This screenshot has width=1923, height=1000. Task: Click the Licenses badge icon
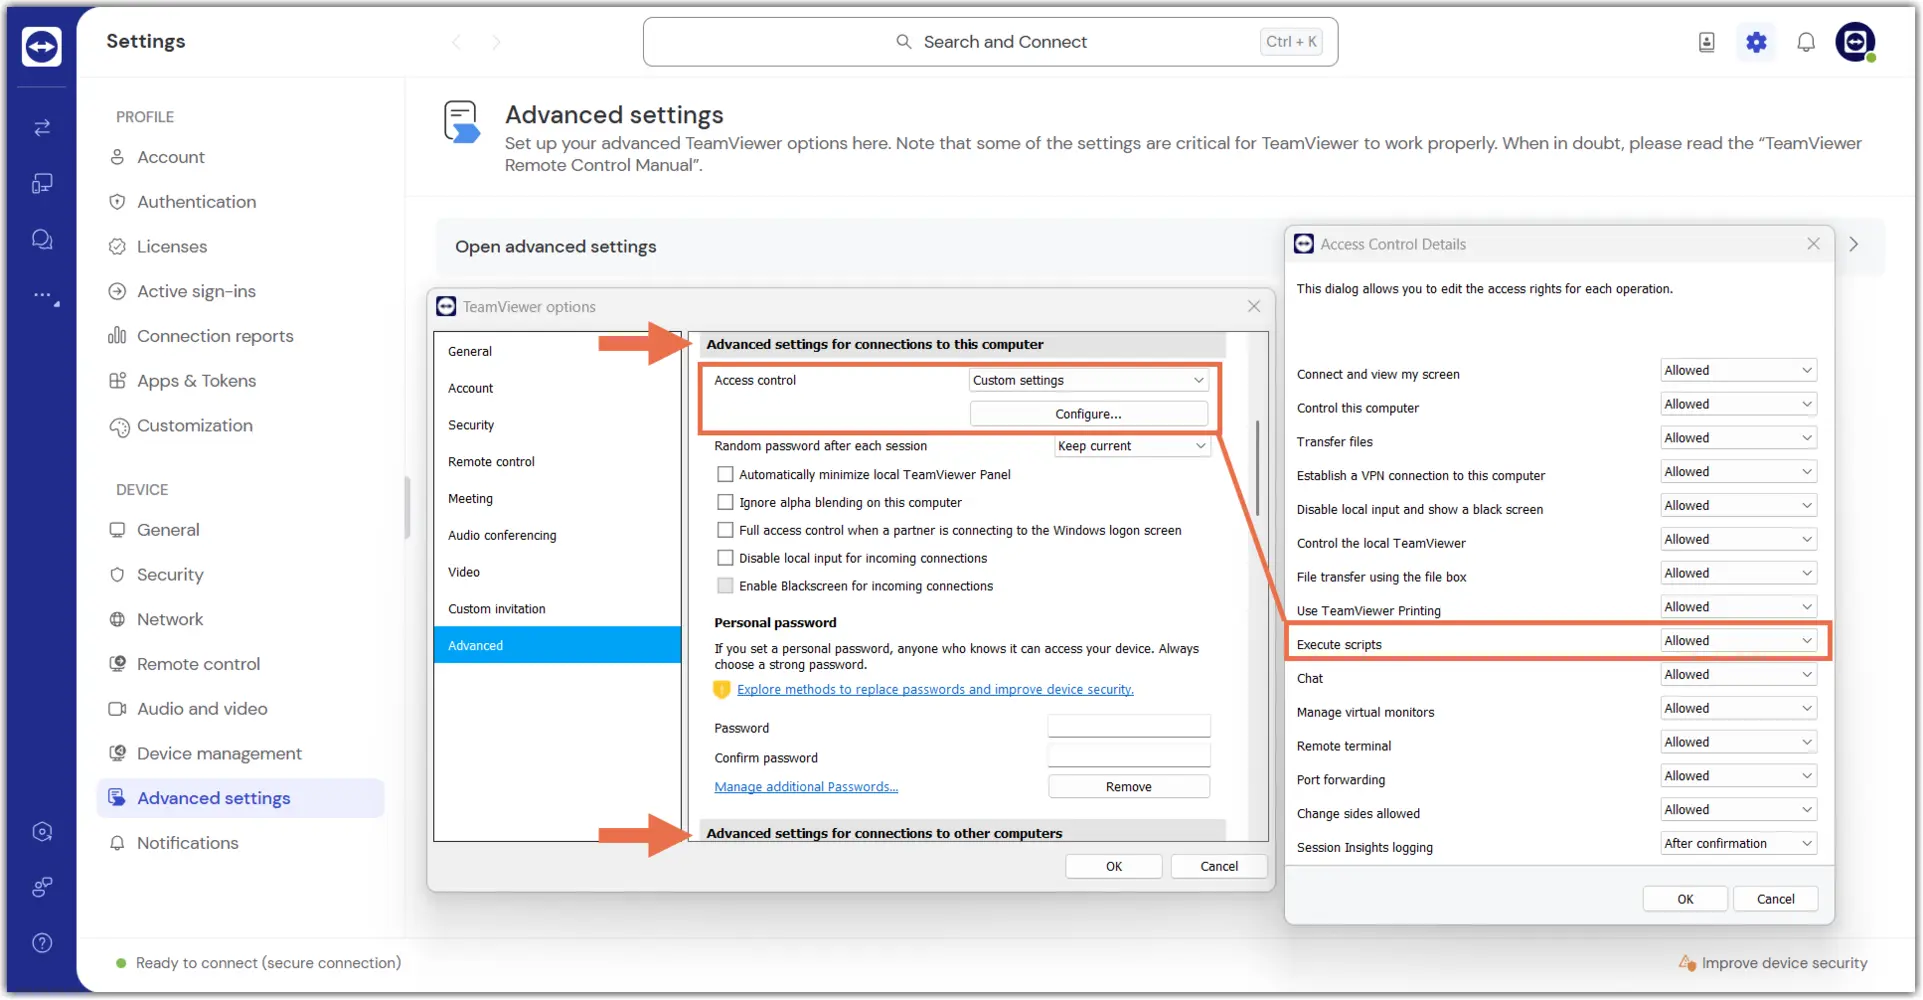point(117,247)
